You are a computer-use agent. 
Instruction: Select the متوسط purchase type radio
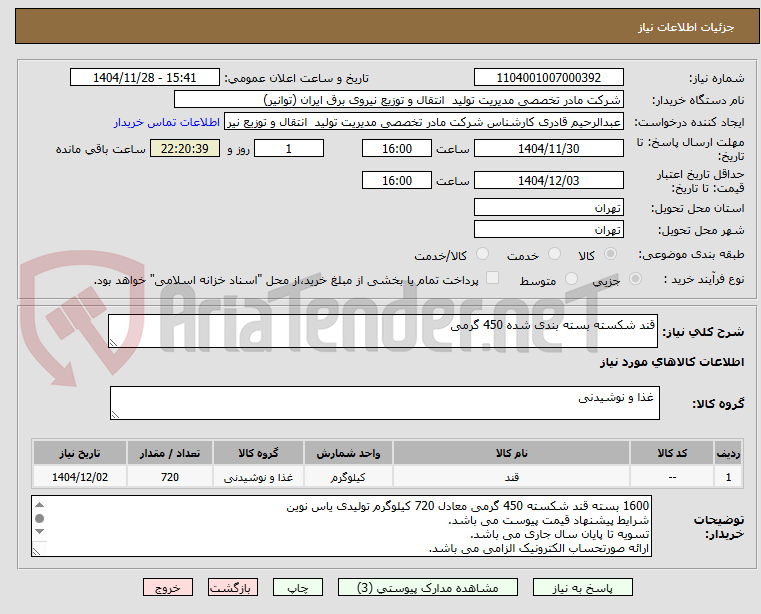(571, 279)
